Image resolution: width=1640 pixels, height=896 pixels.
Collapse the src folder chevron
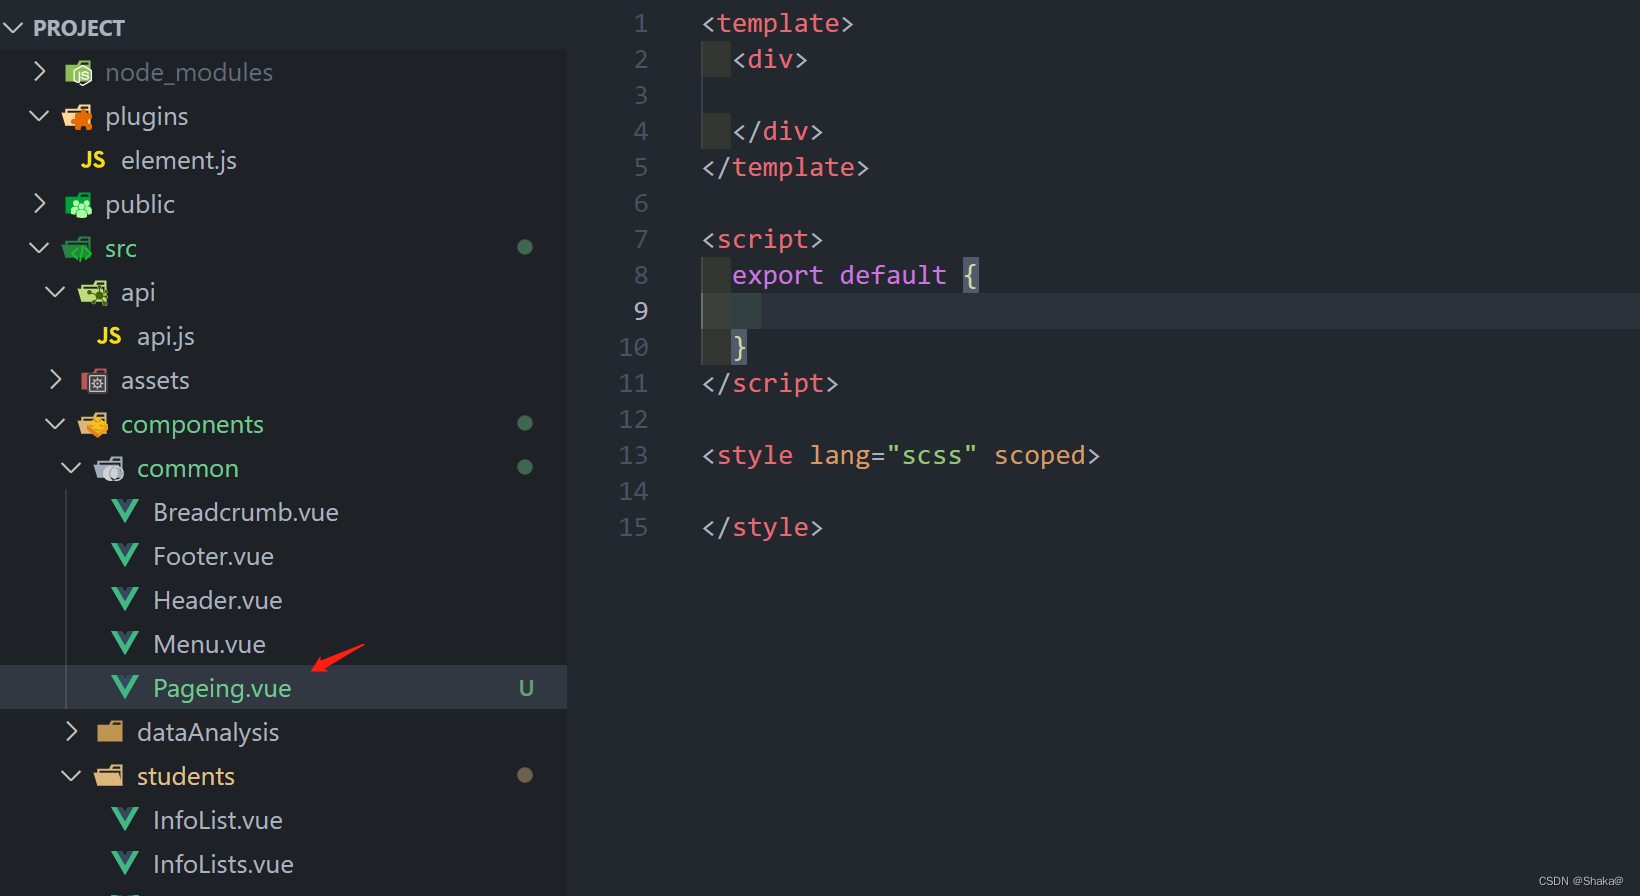click(x=39, y=247)
